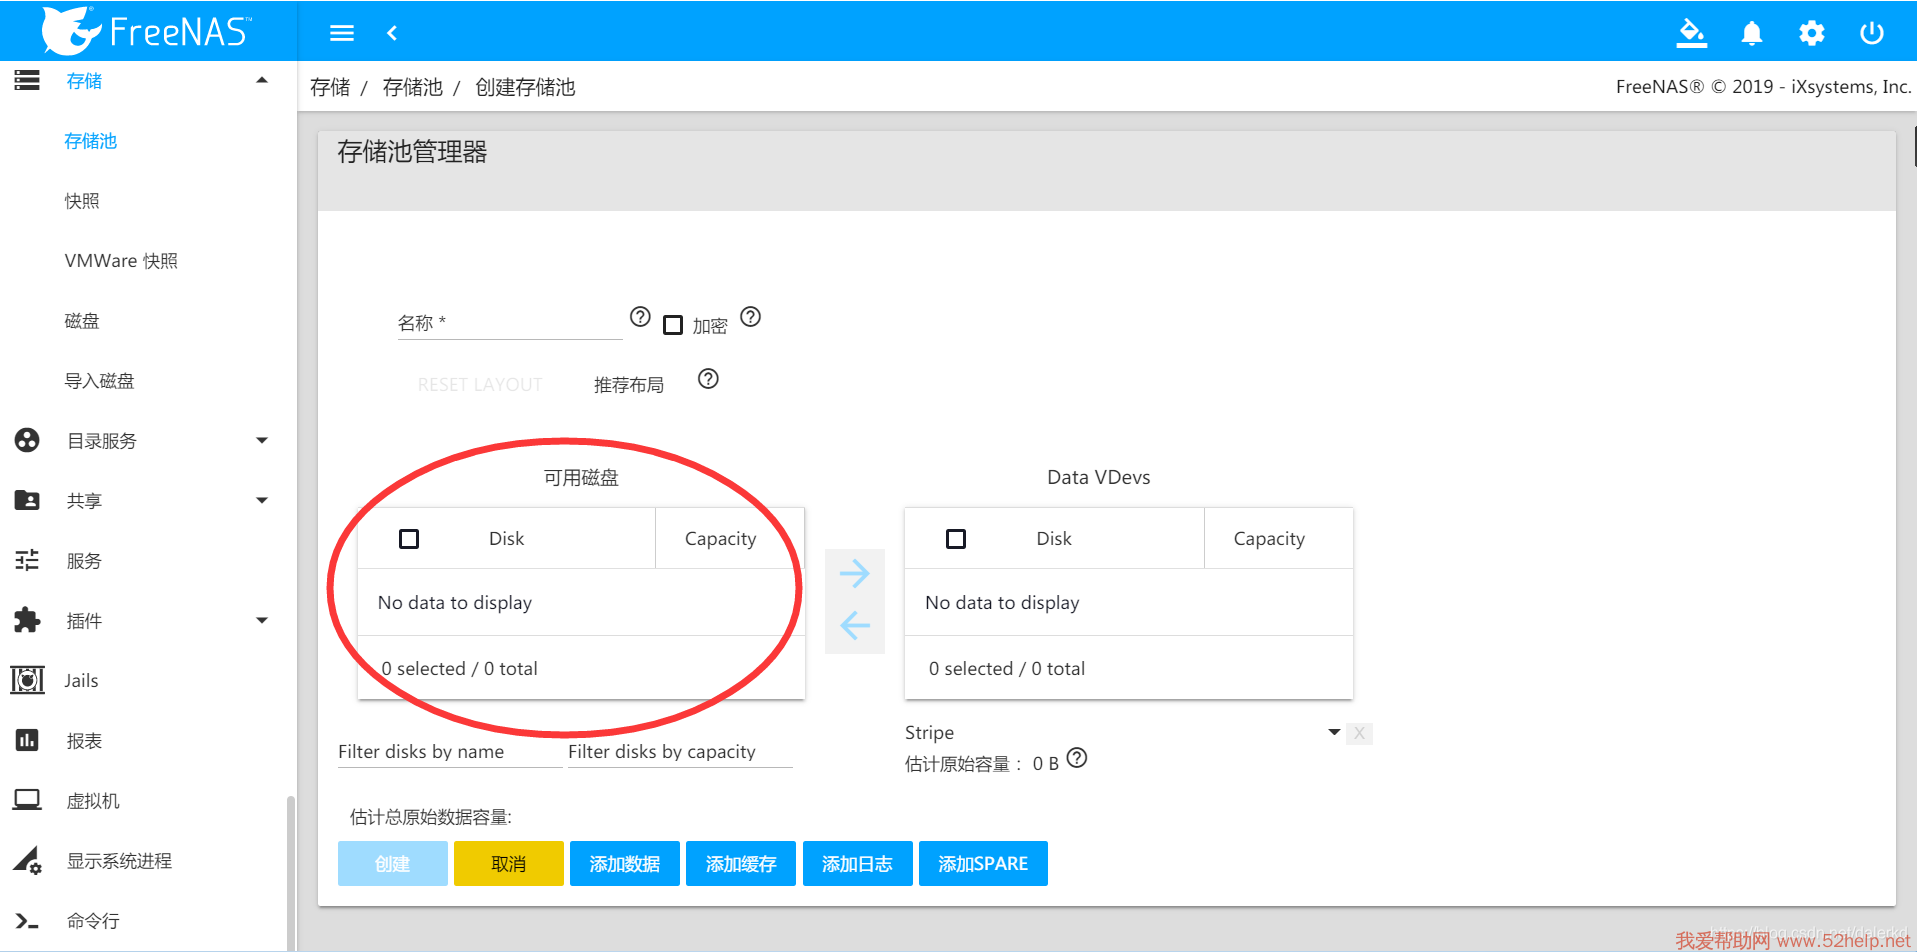Click the 名称 input field
Image resolution: width=1917 pixels, height=952 pixels.
tap(509, 323)
